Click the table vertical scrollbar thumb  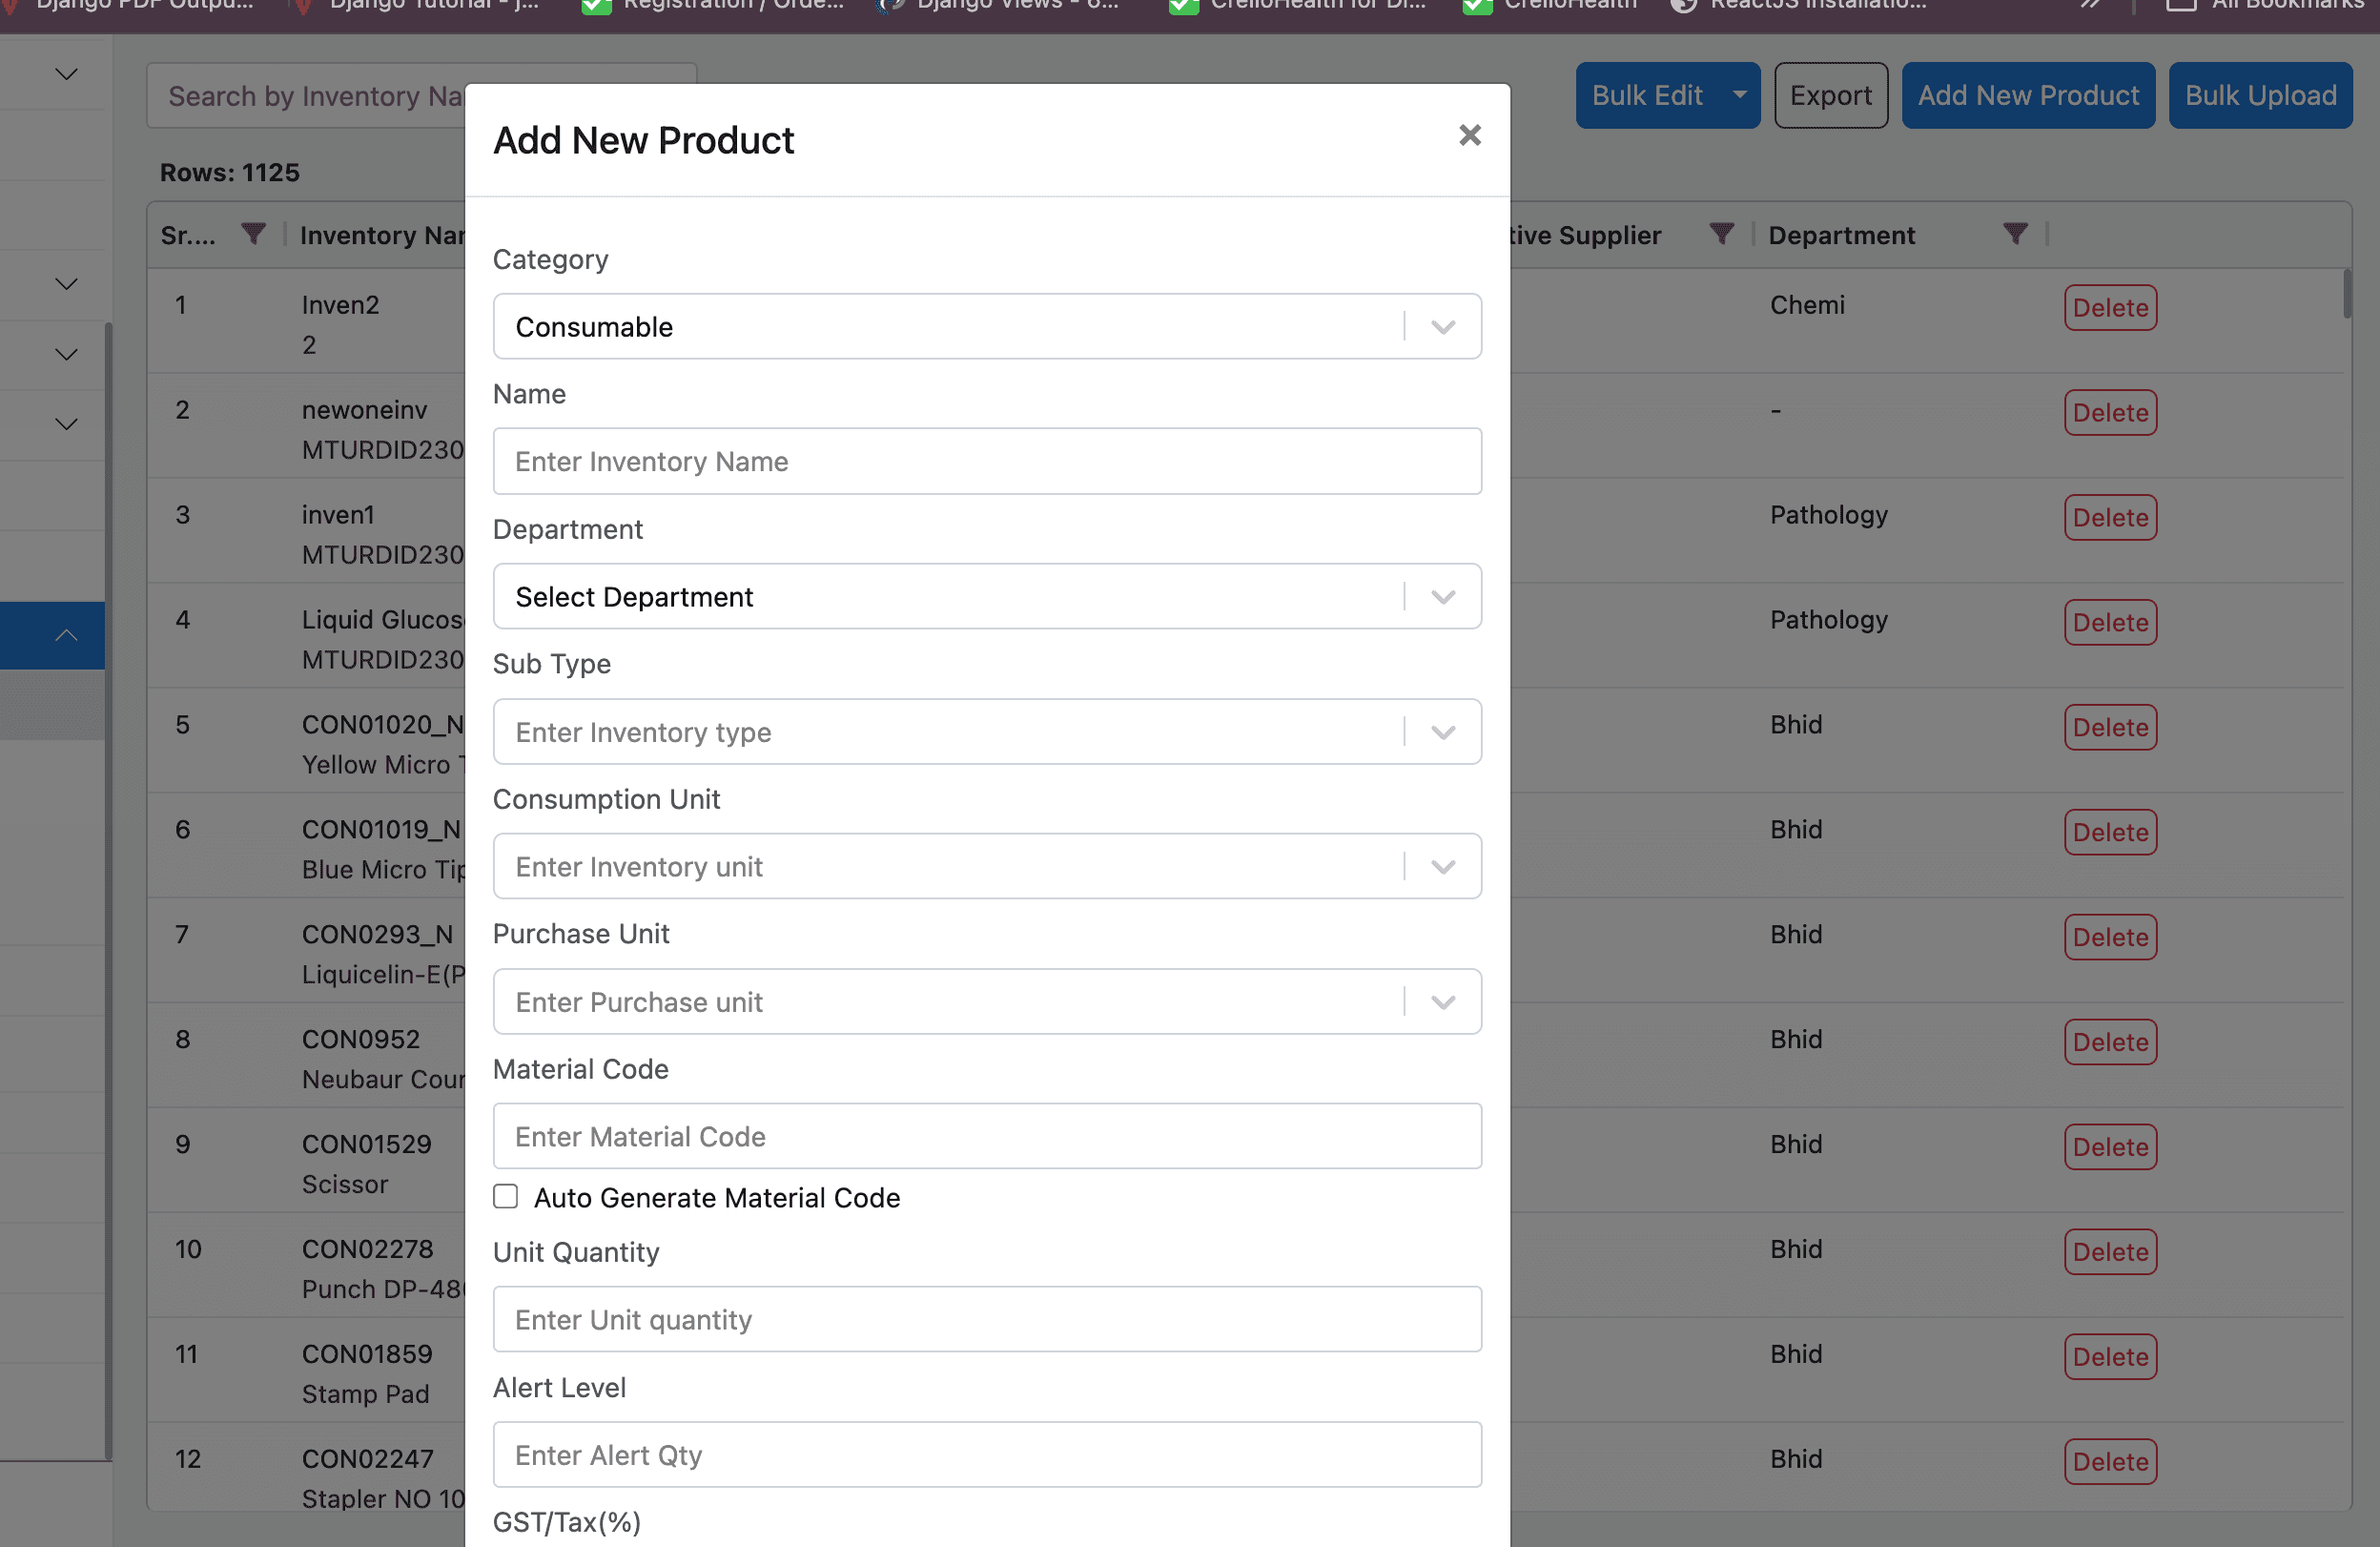[2347, 293]
